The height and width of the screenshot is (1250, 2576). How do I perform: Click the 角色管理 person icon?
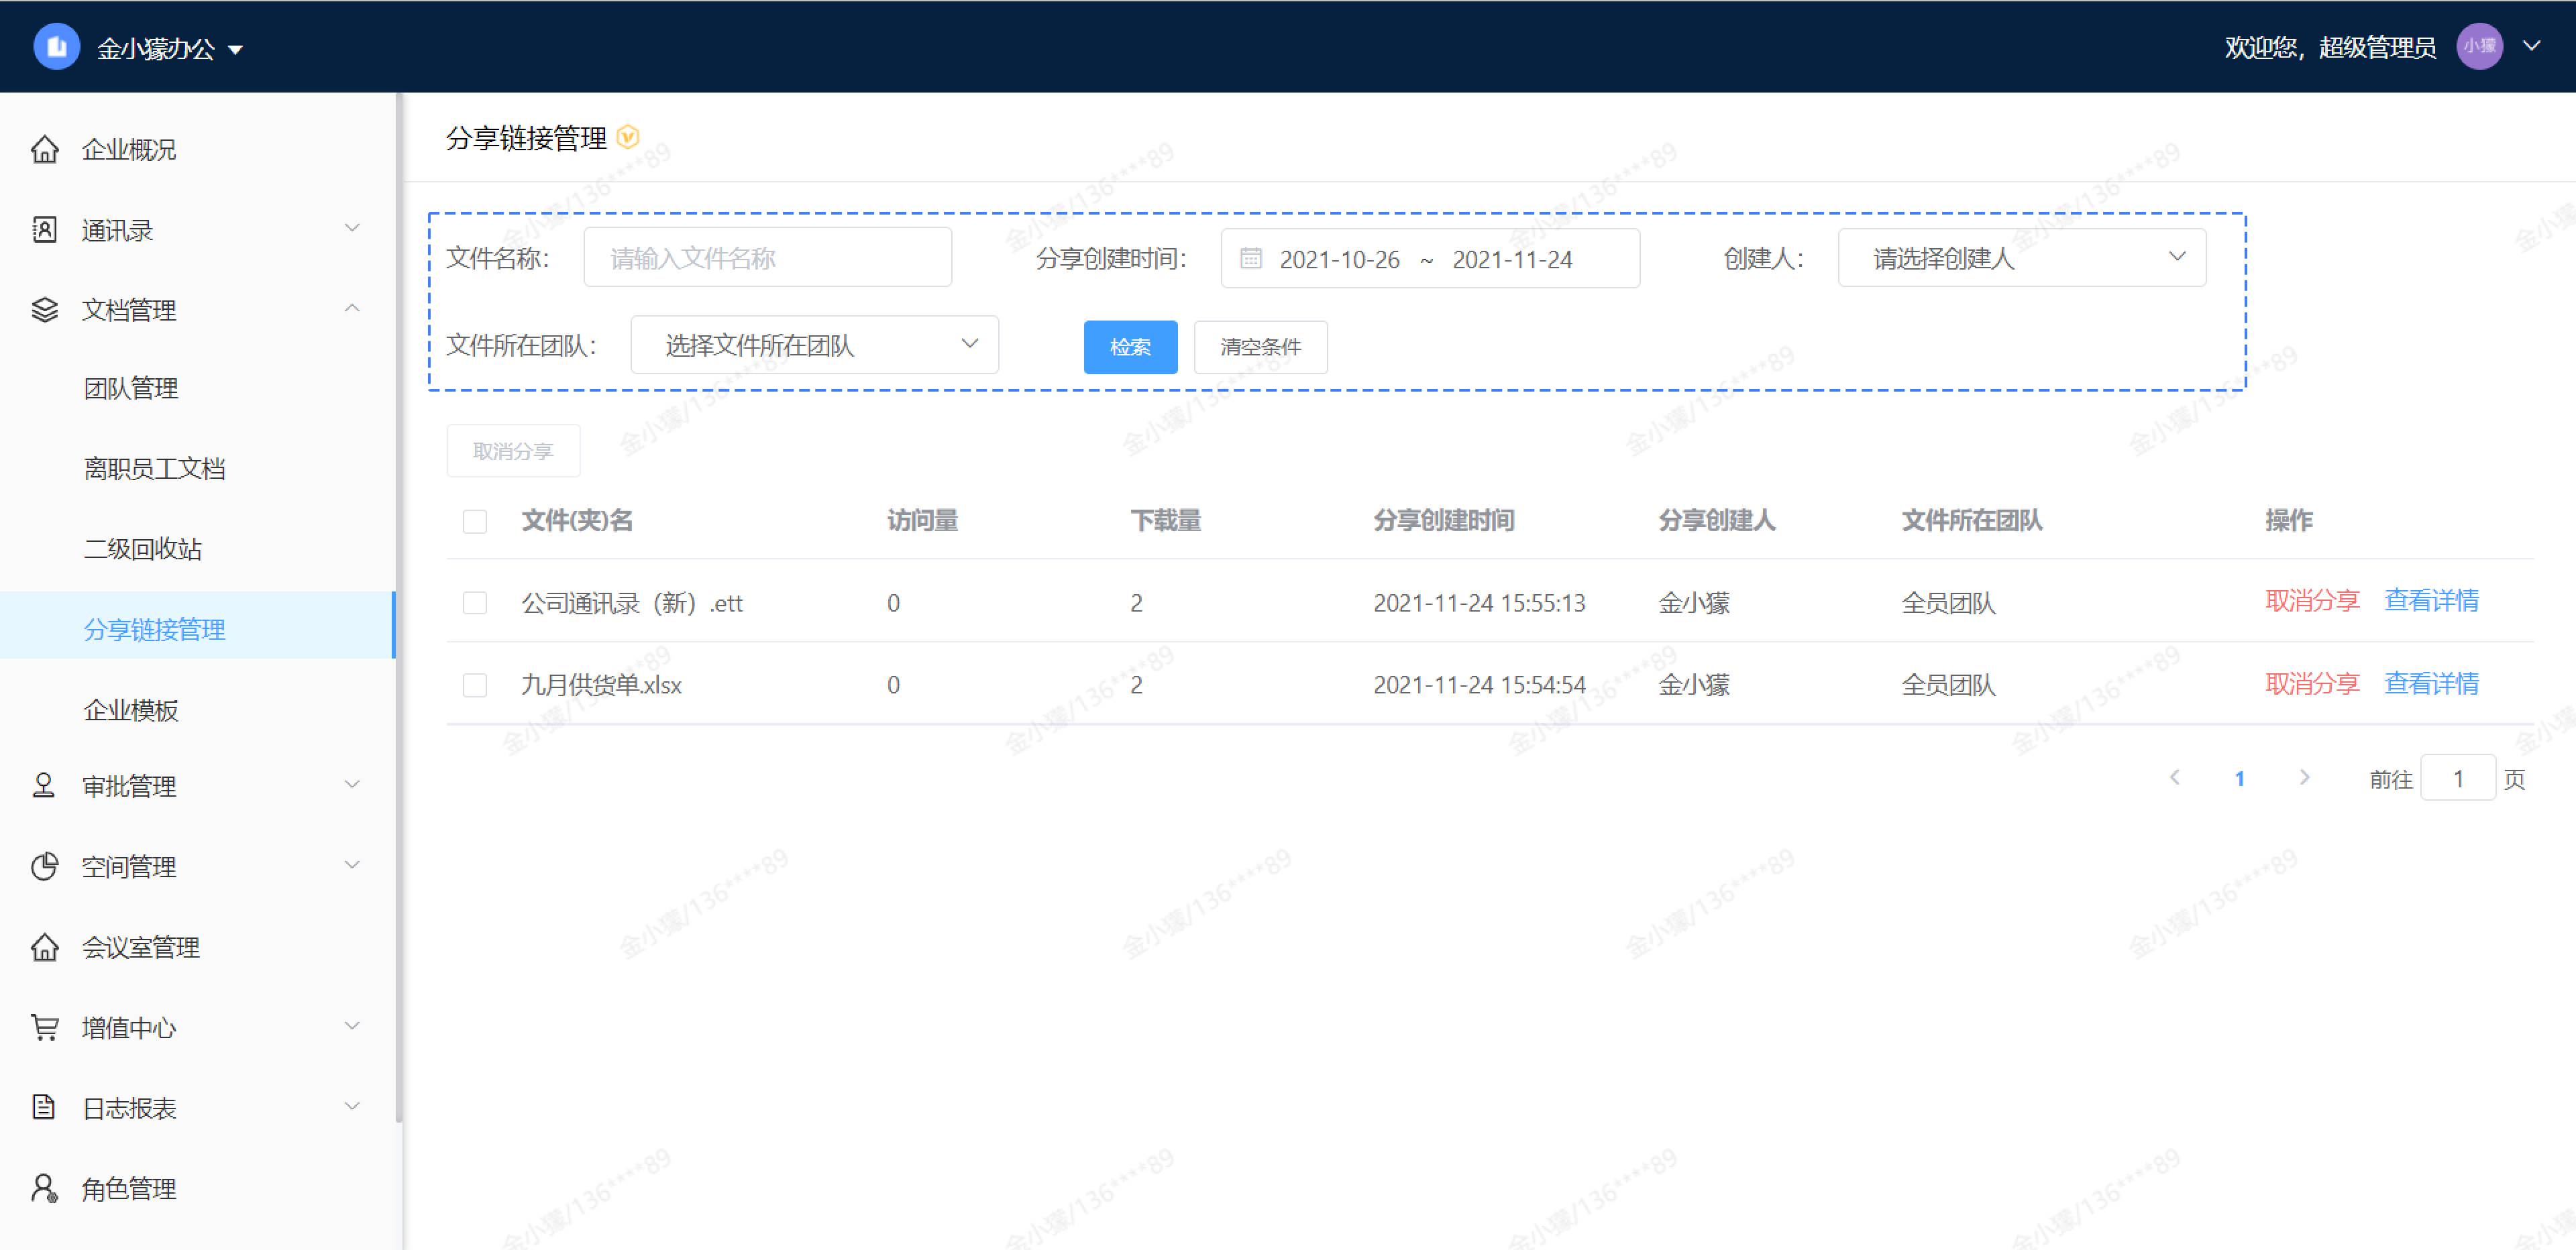45,1187
